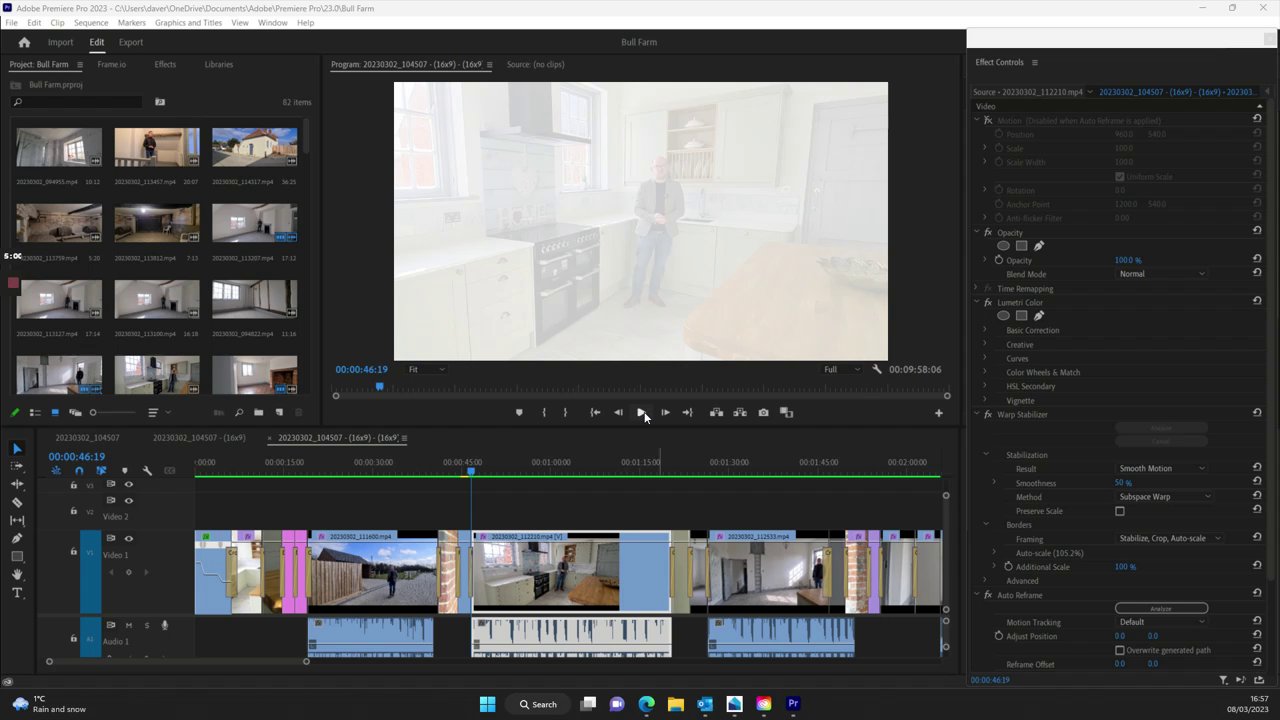Open the Fit zoom level dropdown

(x=426, y=370)
